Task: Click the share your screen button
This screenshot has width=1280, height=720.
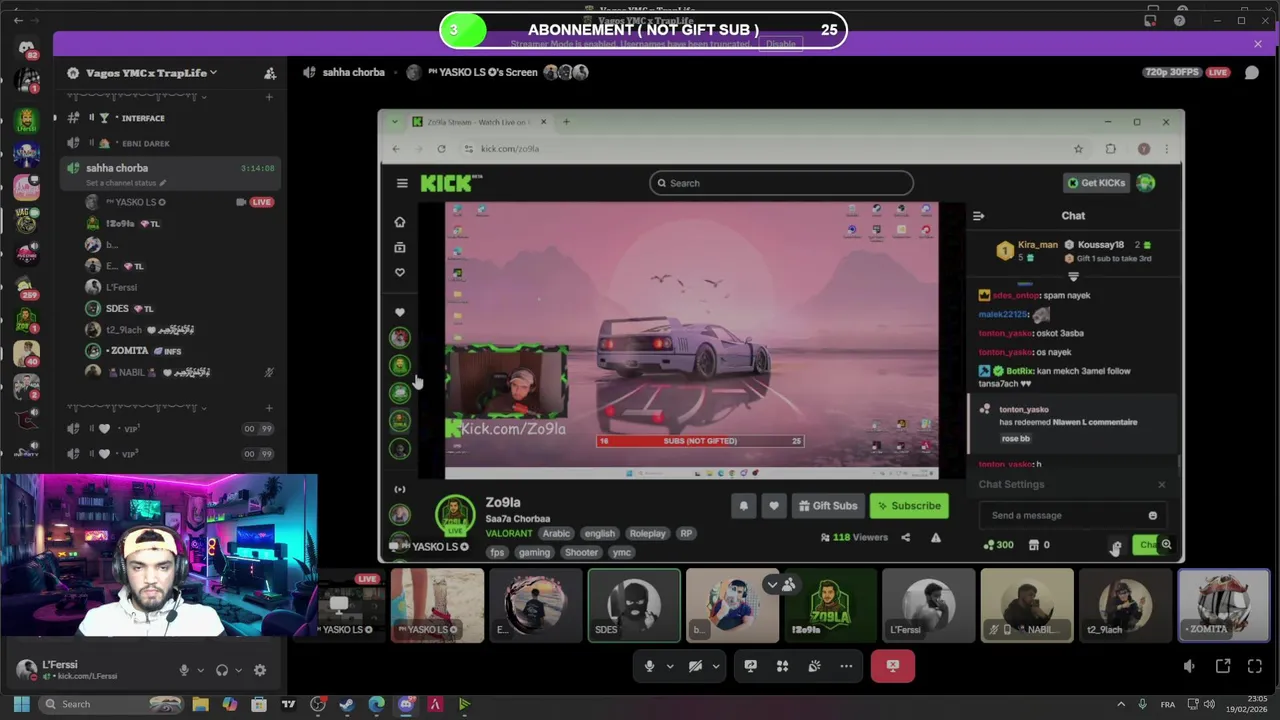Action: click(750, 666)
